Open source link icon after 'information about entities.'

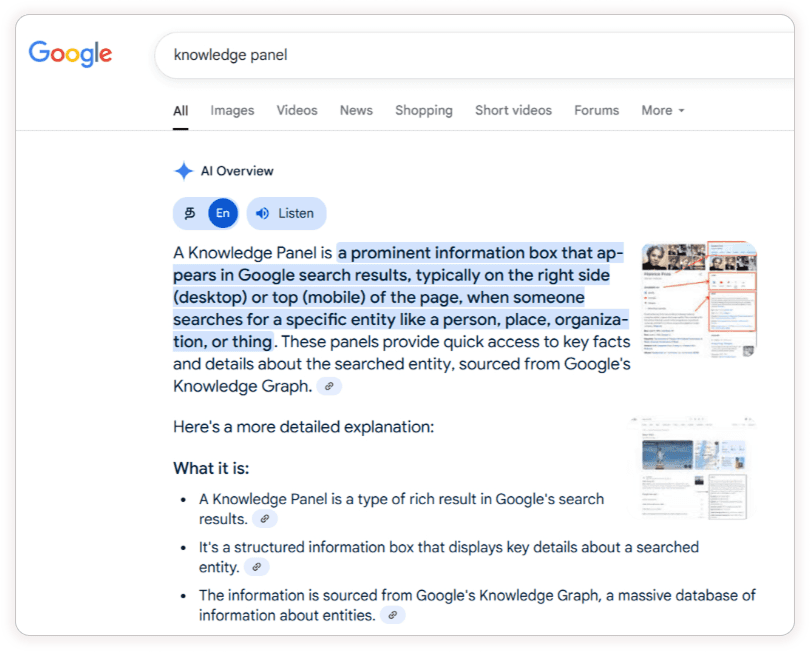click(393, 615)
